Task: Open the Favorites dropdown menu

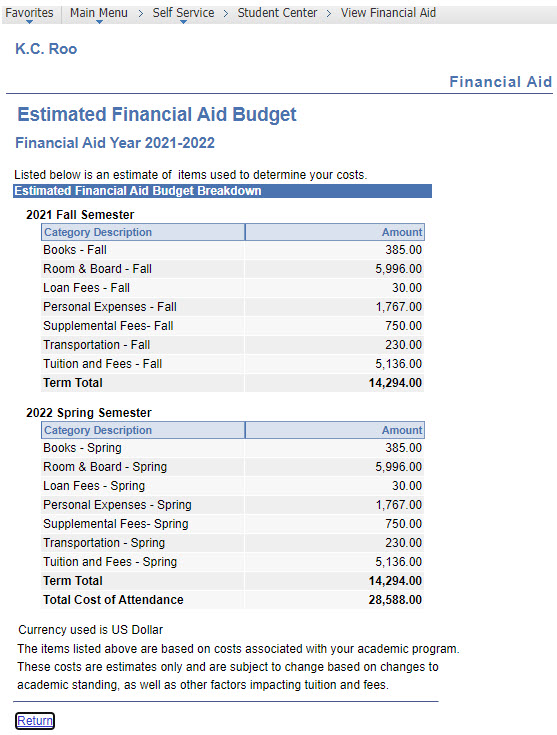Action: 29,13
